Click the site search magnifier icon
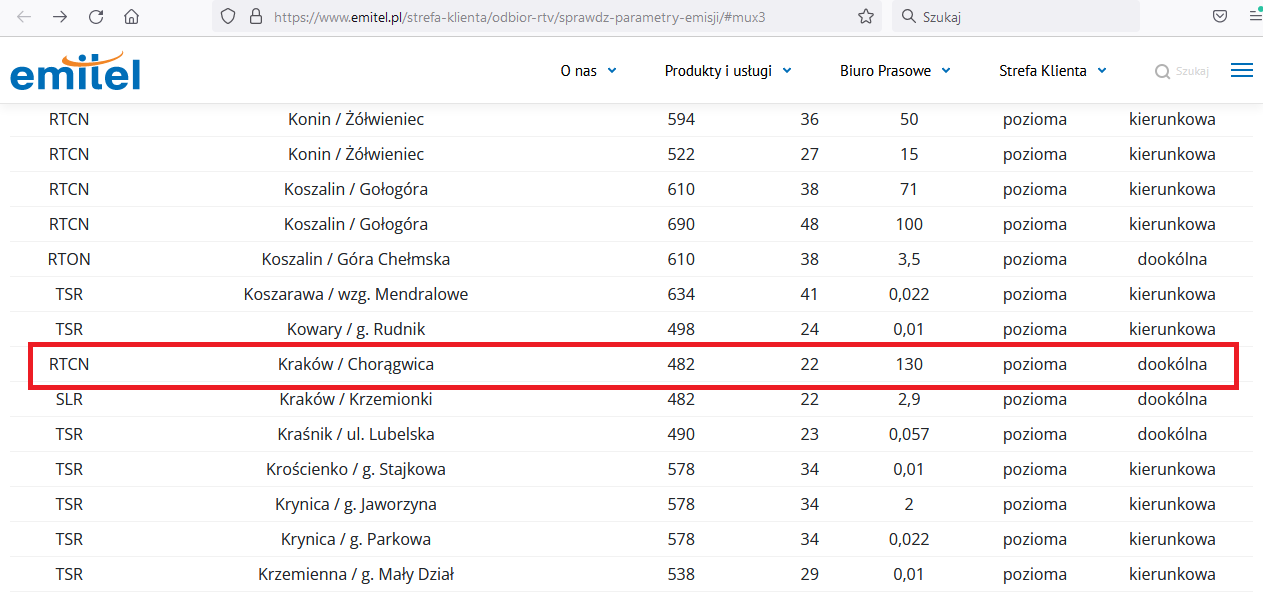The height and width of the screenshot is (597, 1263). pos(1162,72)
